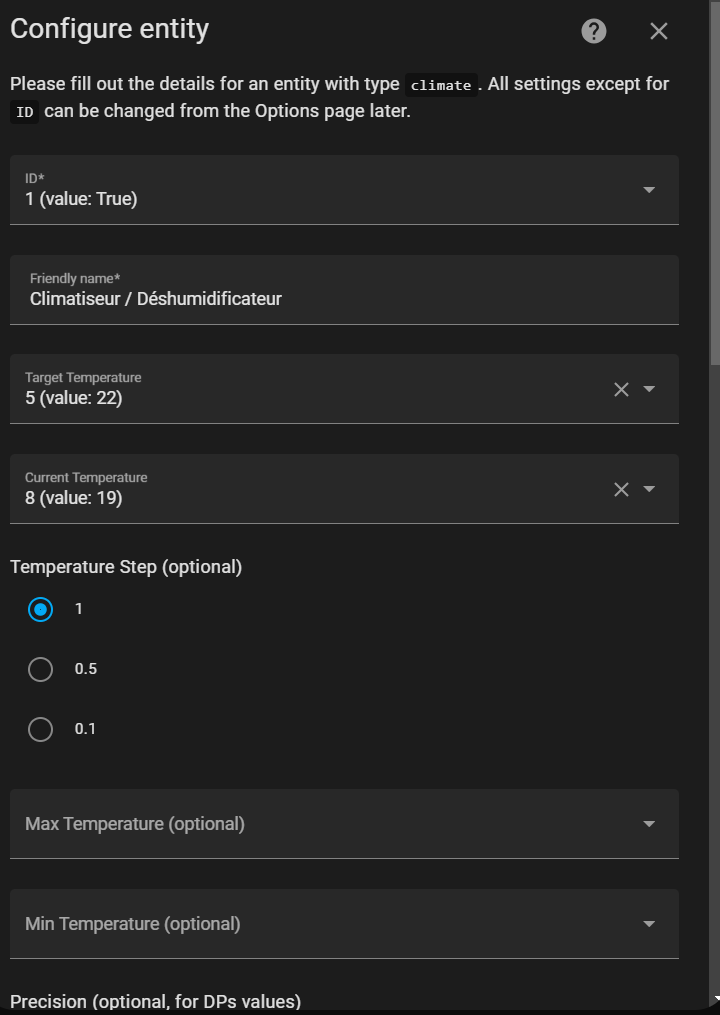Select temperature step 0.1 radio button

coord(41,729)
